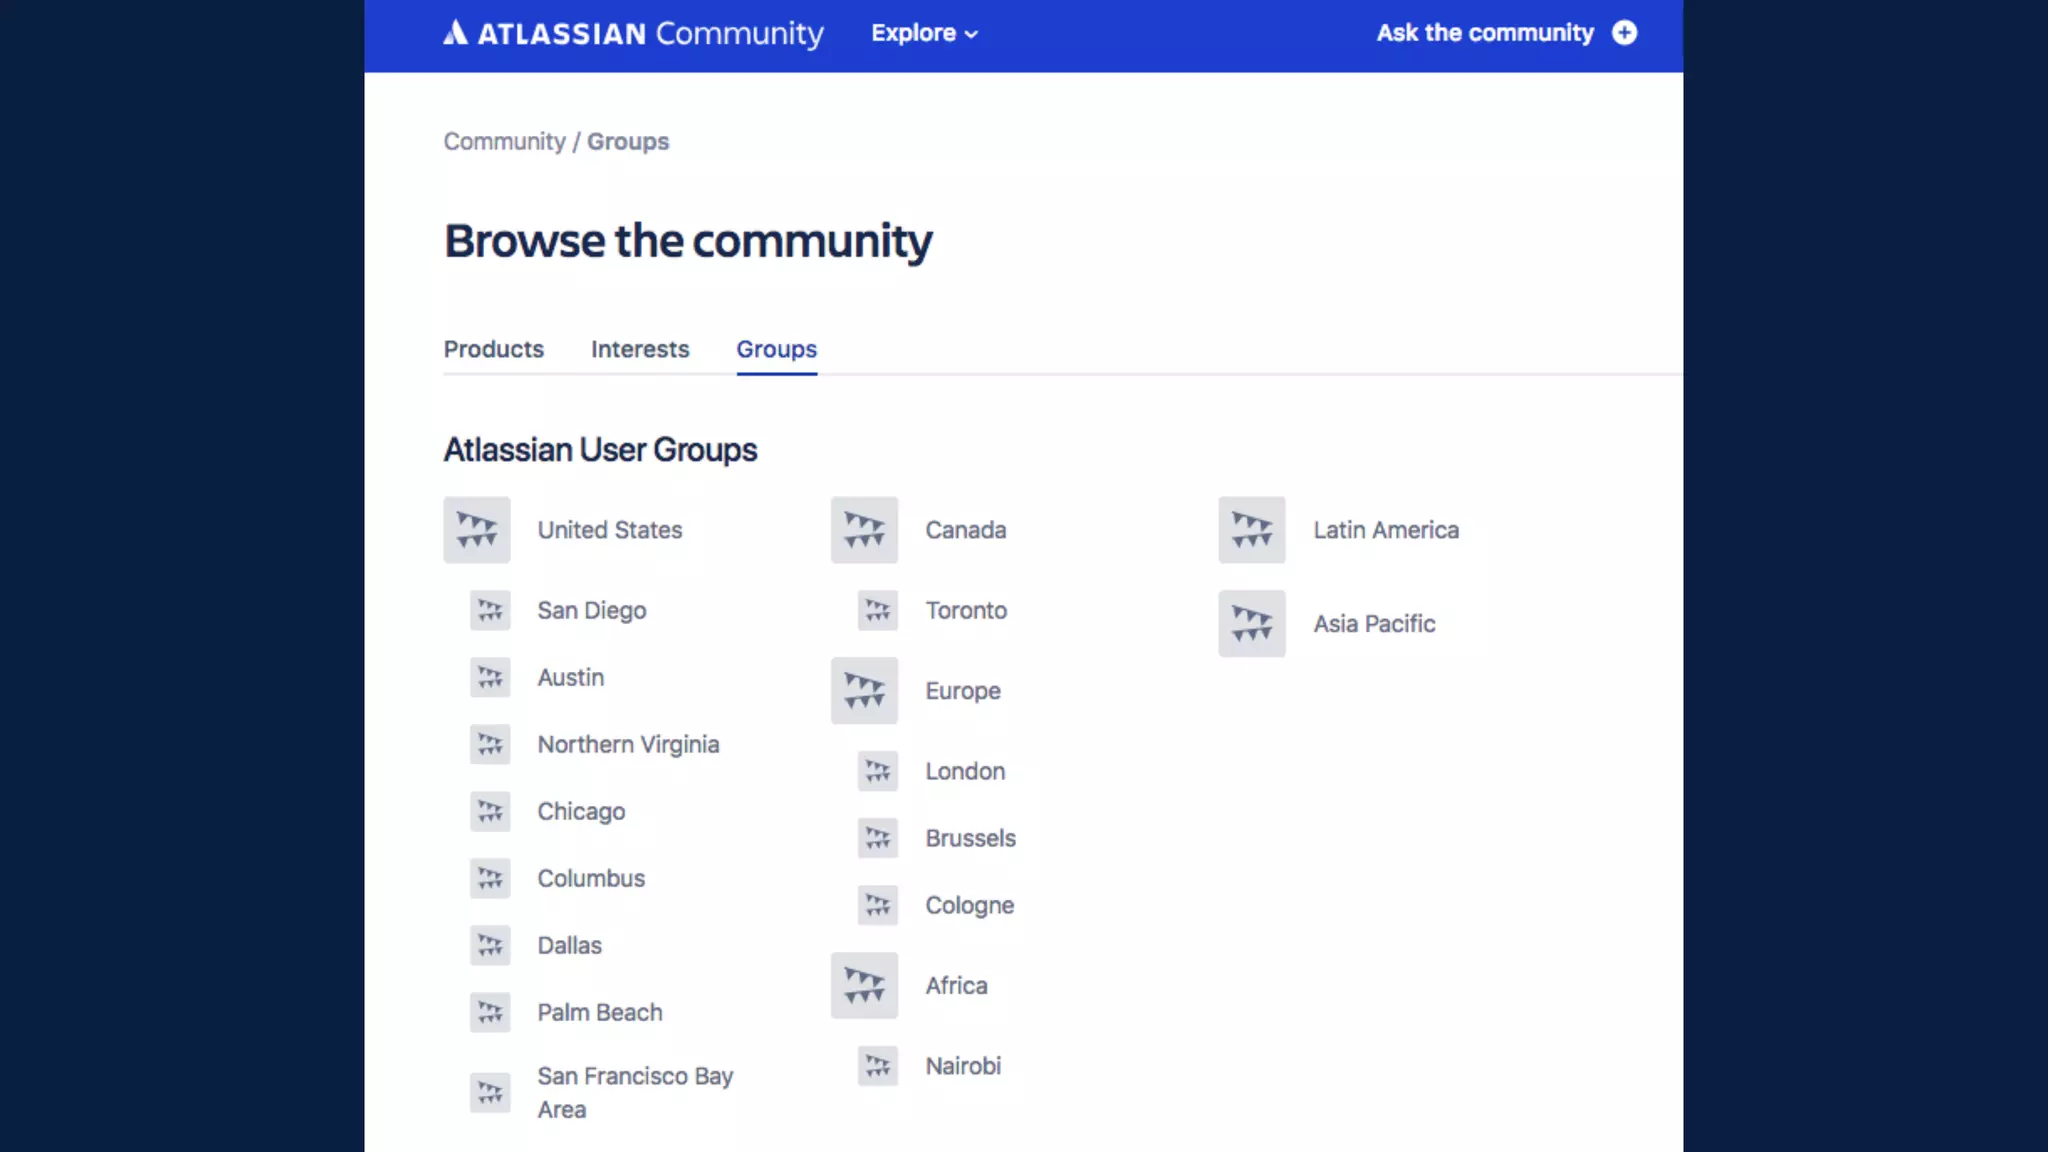The width and height of the screenshot is (2048, 1152).
Task: Open the Community breadcrumb link
Action: (504, 142)
